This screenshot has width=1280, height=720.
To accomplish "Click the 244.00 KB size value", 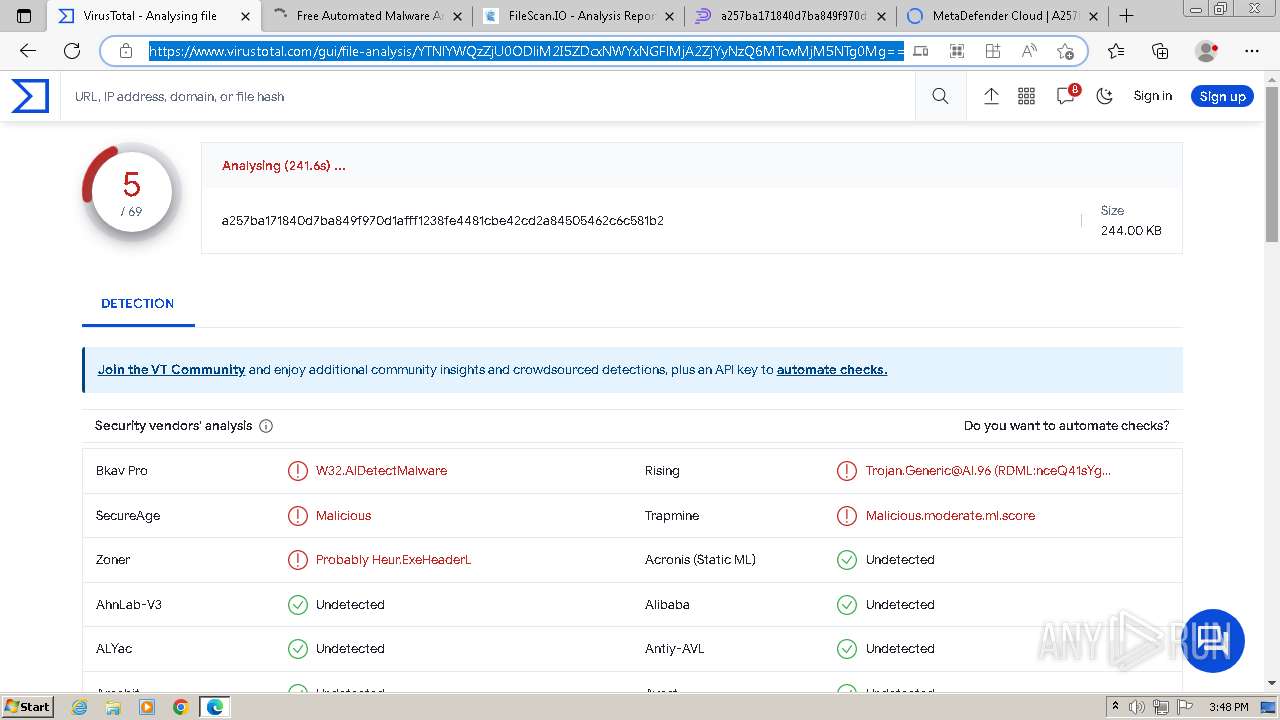I will pos(1131,231).
